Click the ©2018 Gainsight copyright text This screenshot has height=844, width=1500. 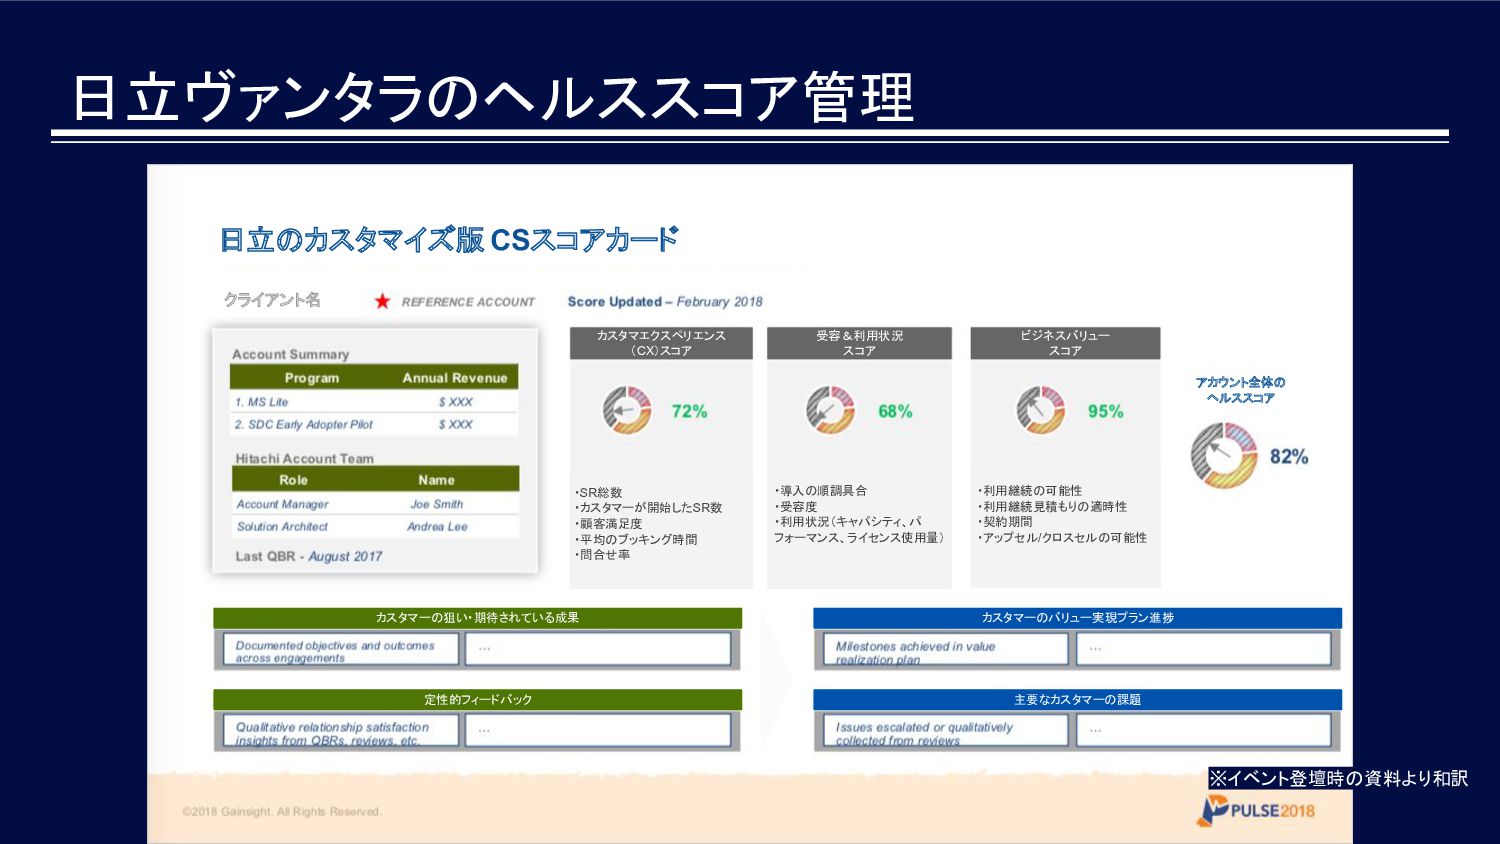click(282, 812)
